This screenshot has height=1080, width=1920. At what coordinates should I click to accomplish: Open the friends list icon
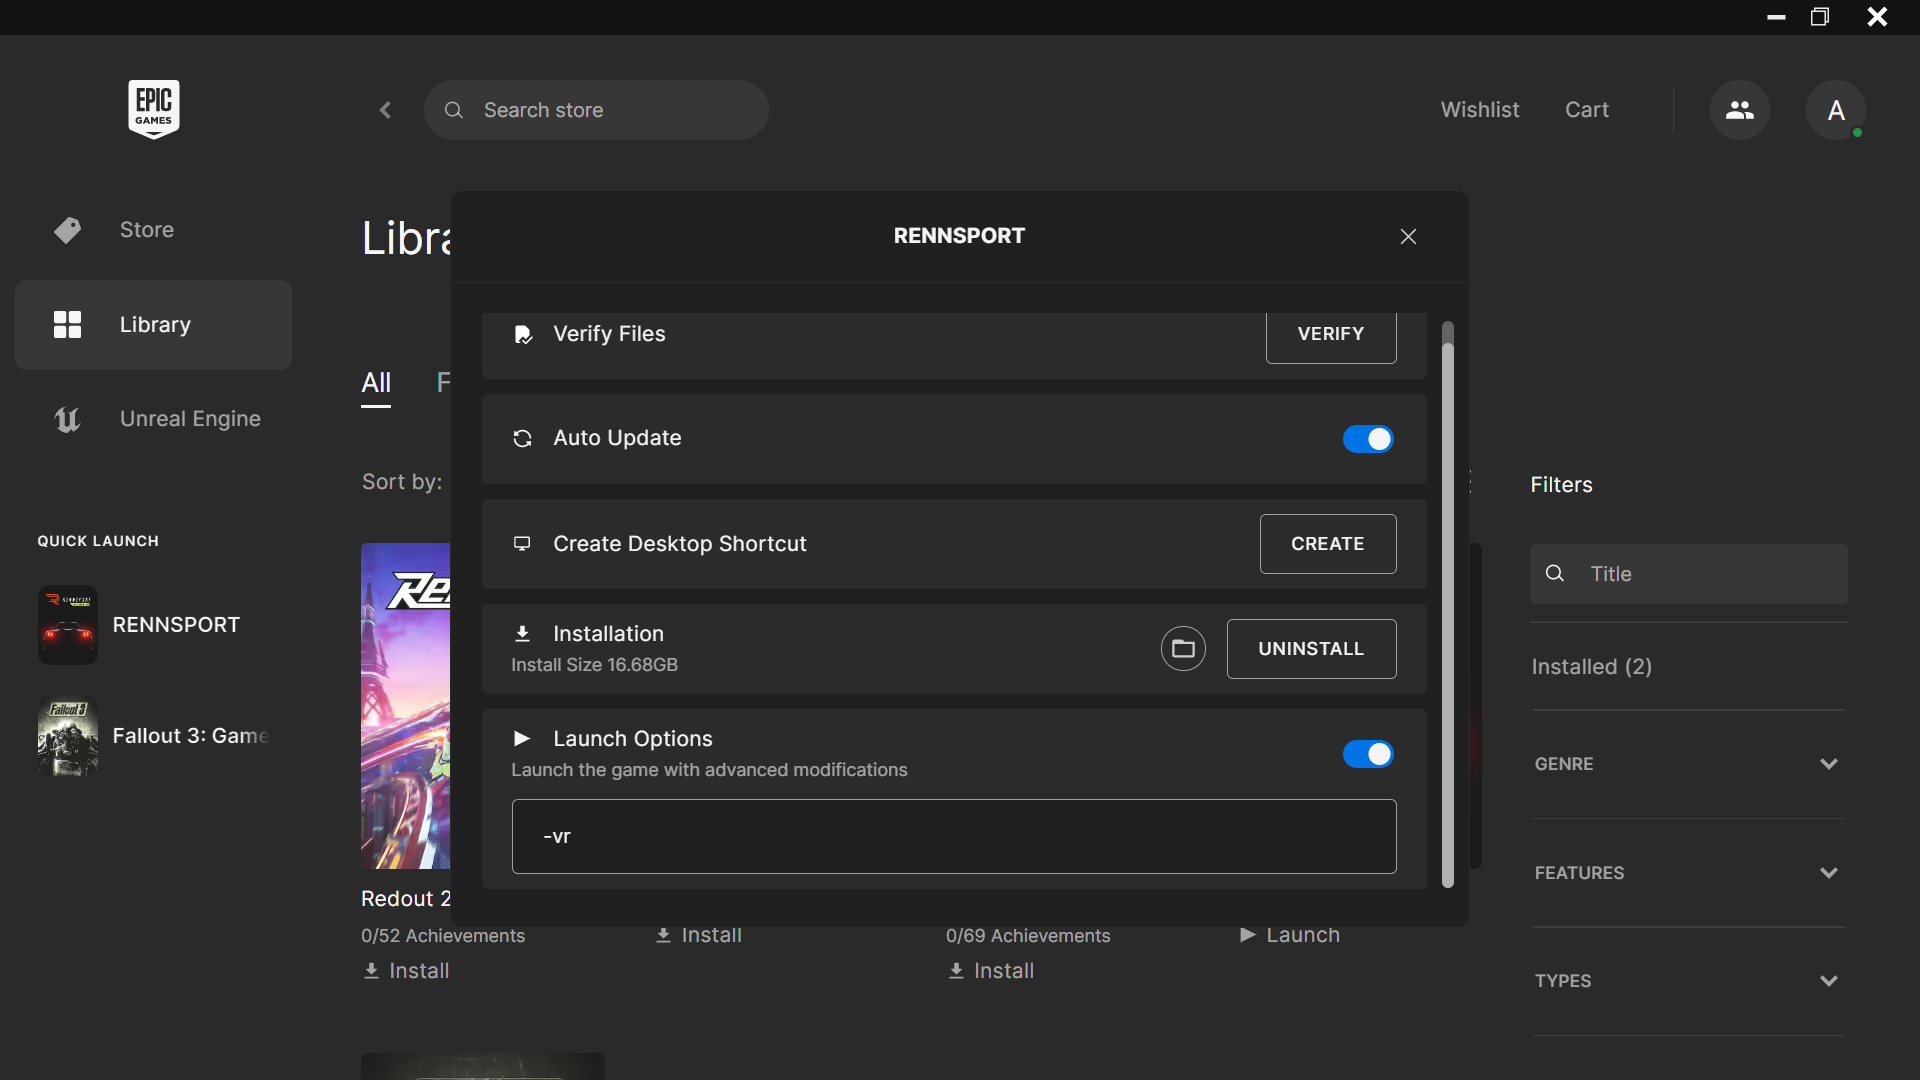pyautogui.click(x=1739, y=110)
